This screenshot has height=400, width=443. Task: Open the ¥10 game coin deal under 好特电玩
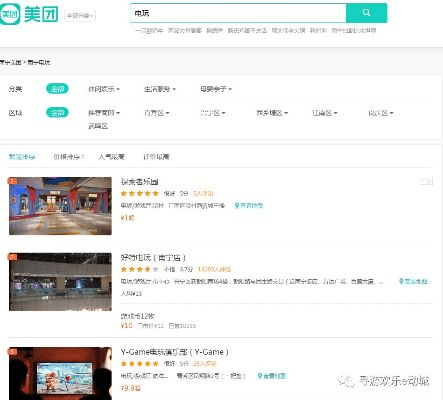tap(158, 321)
